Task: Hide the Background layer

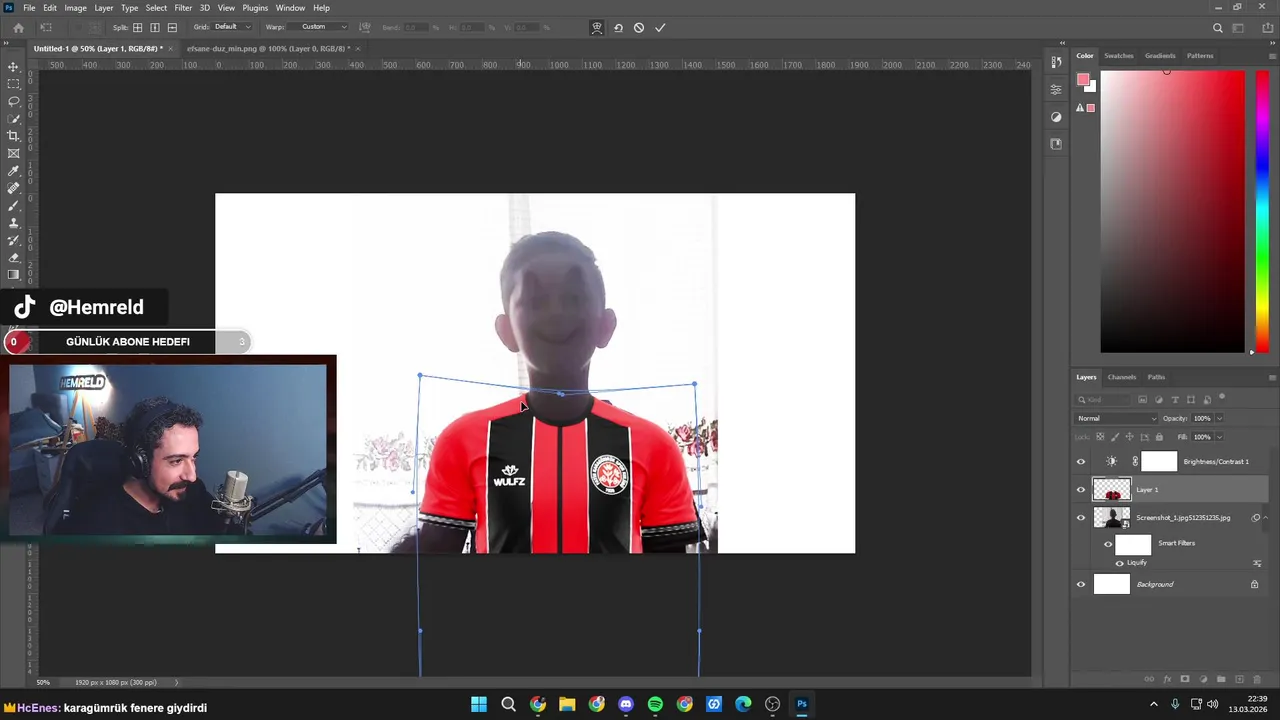Action: pos(1080,585)
